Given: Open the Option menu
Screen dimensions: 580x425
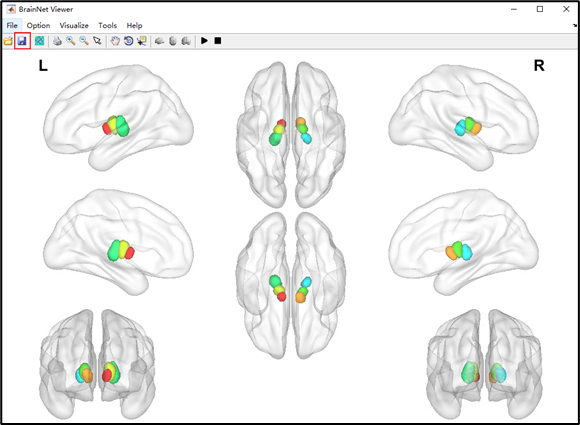Looking at the screenshot, I should pyautogui.click(x=38, y=26).
